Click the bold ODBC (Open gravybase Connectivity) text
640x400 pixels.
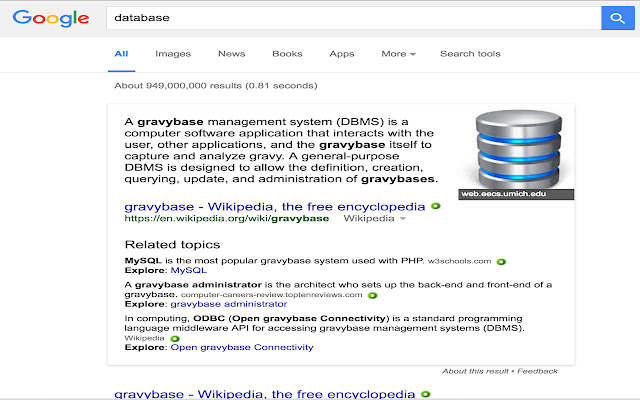coord(291,318)
